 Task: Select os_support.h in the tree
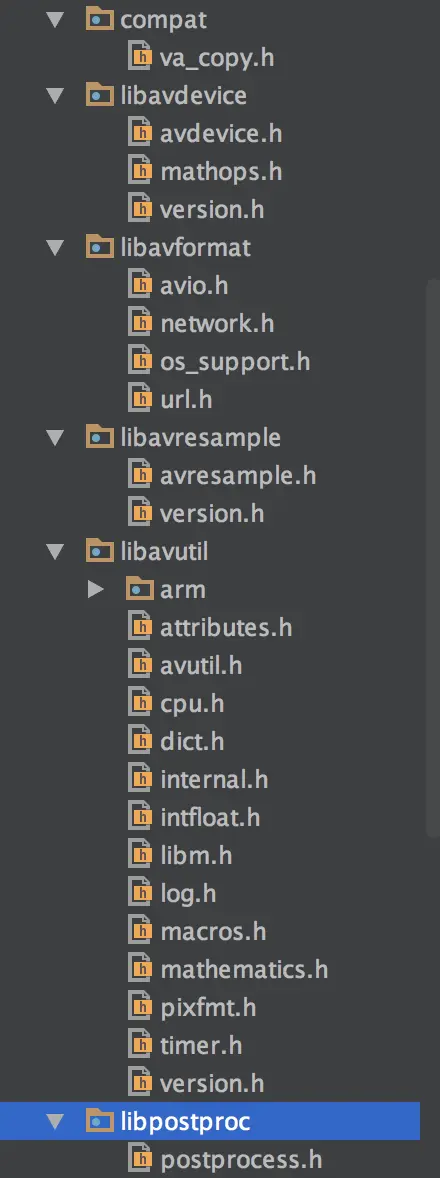pos(235,361)
